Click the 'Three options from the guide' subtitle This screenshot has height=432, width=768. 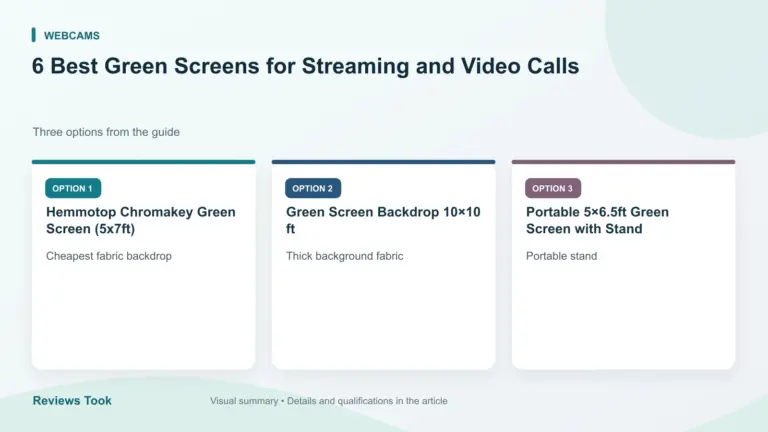pos(106,132)
